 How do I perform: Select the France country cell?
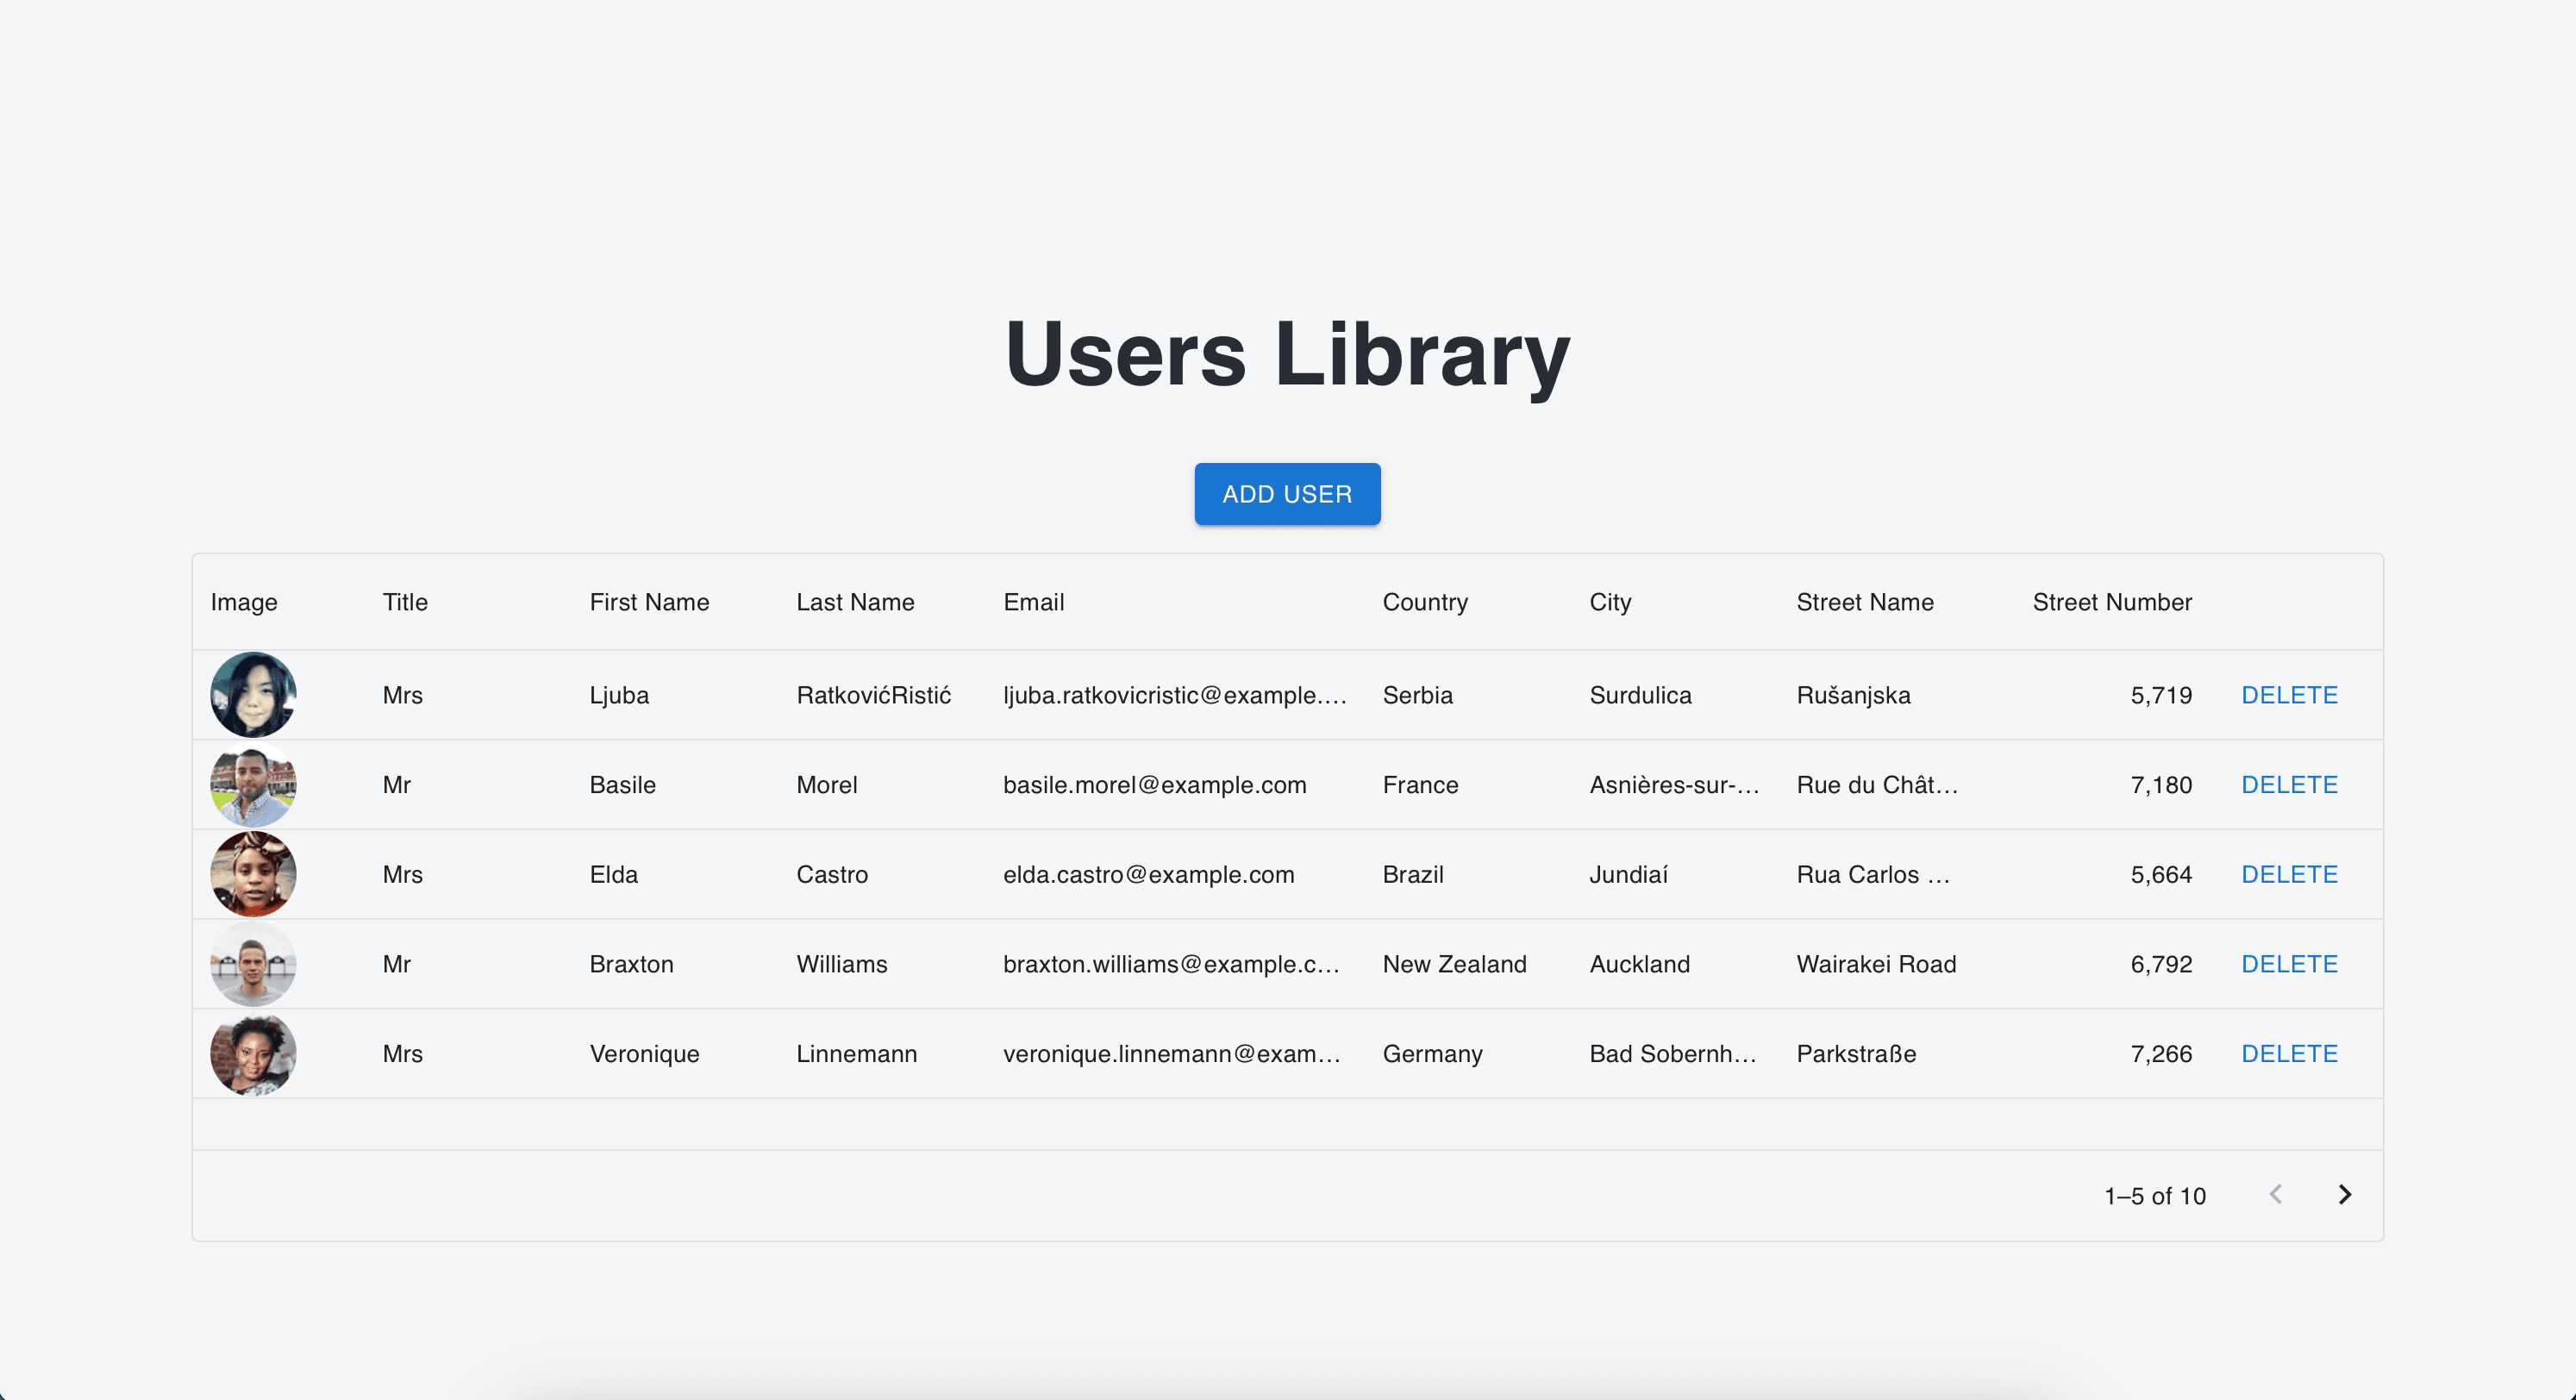point(1420,785)
